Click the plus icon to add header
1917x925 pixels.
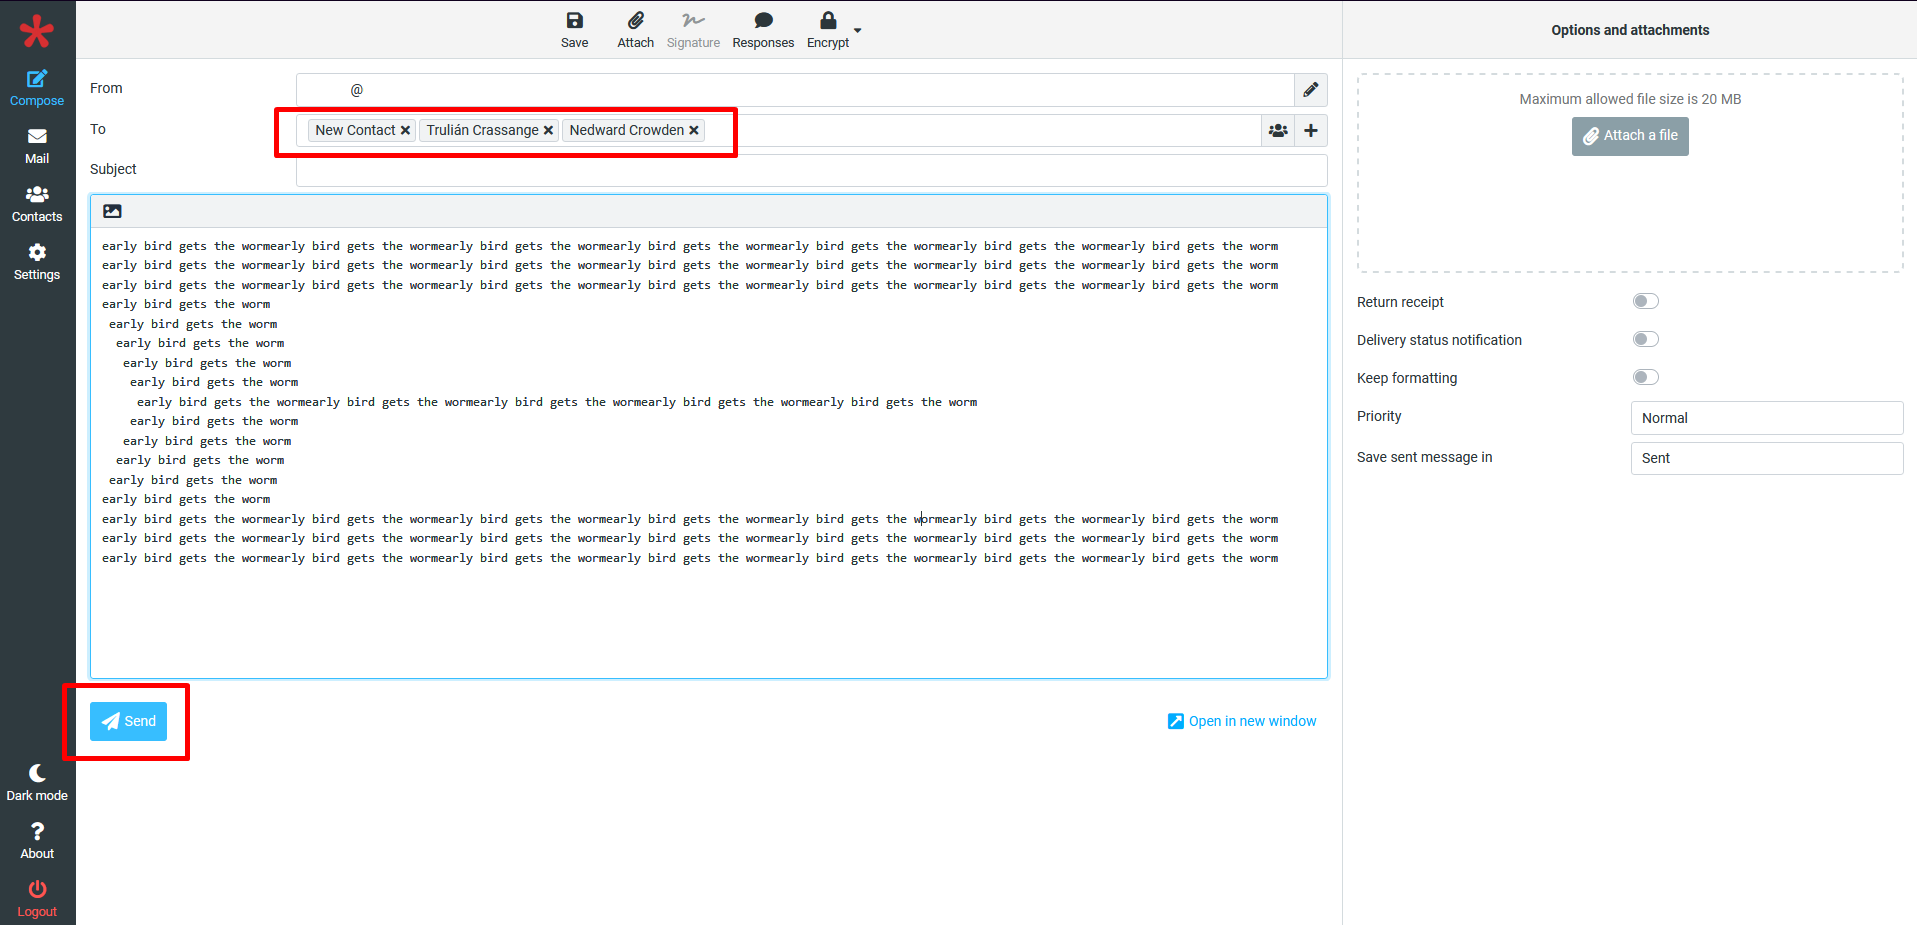click(1310, 131)
